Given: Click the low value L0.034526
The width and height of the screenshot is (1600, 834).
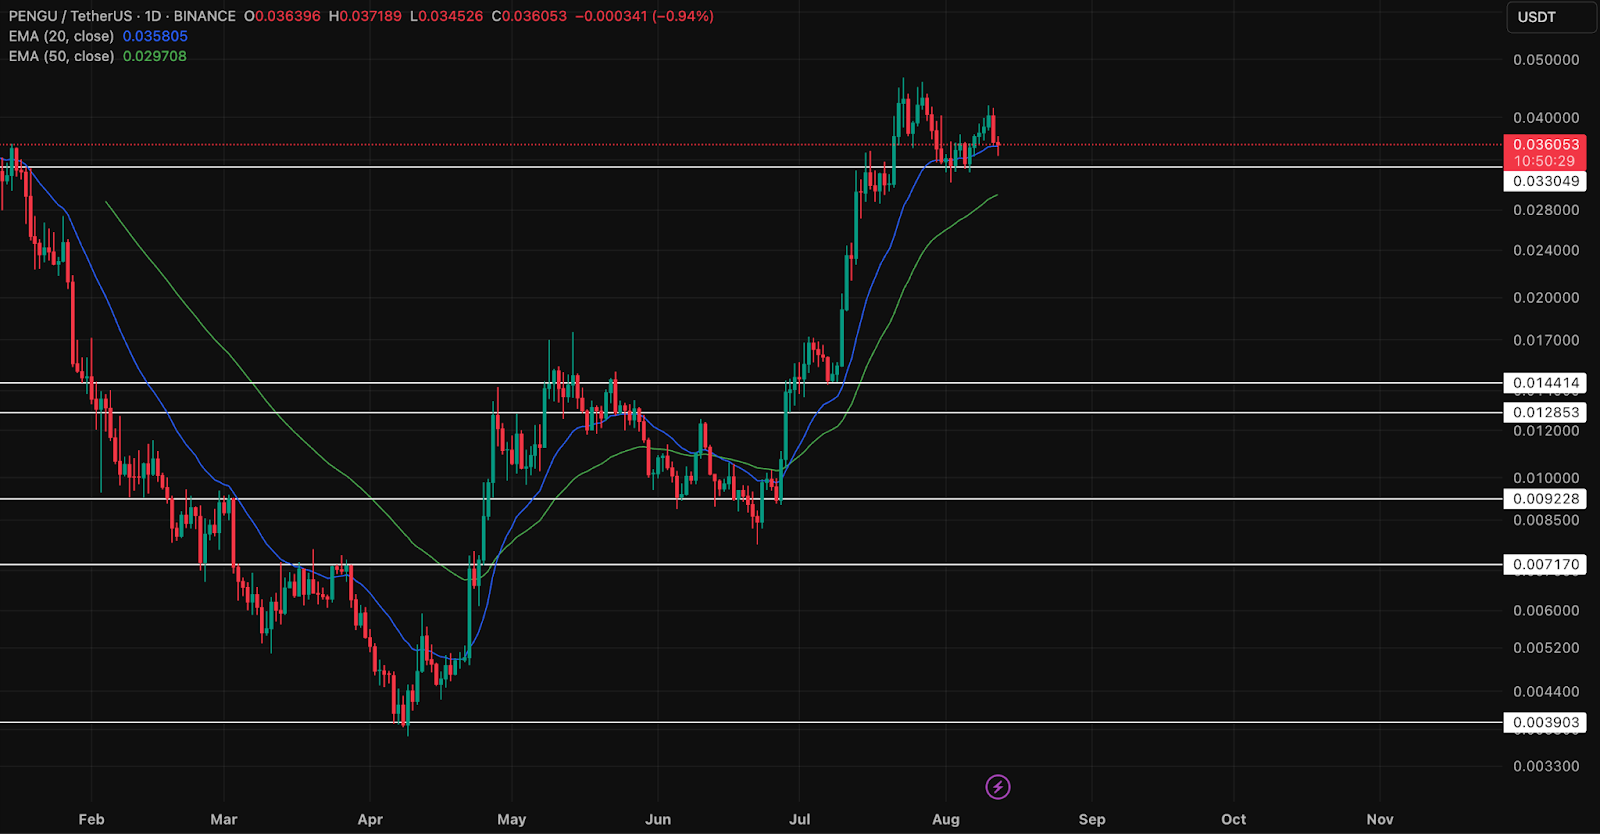Looking at the screenshot, I should point(446,16).
